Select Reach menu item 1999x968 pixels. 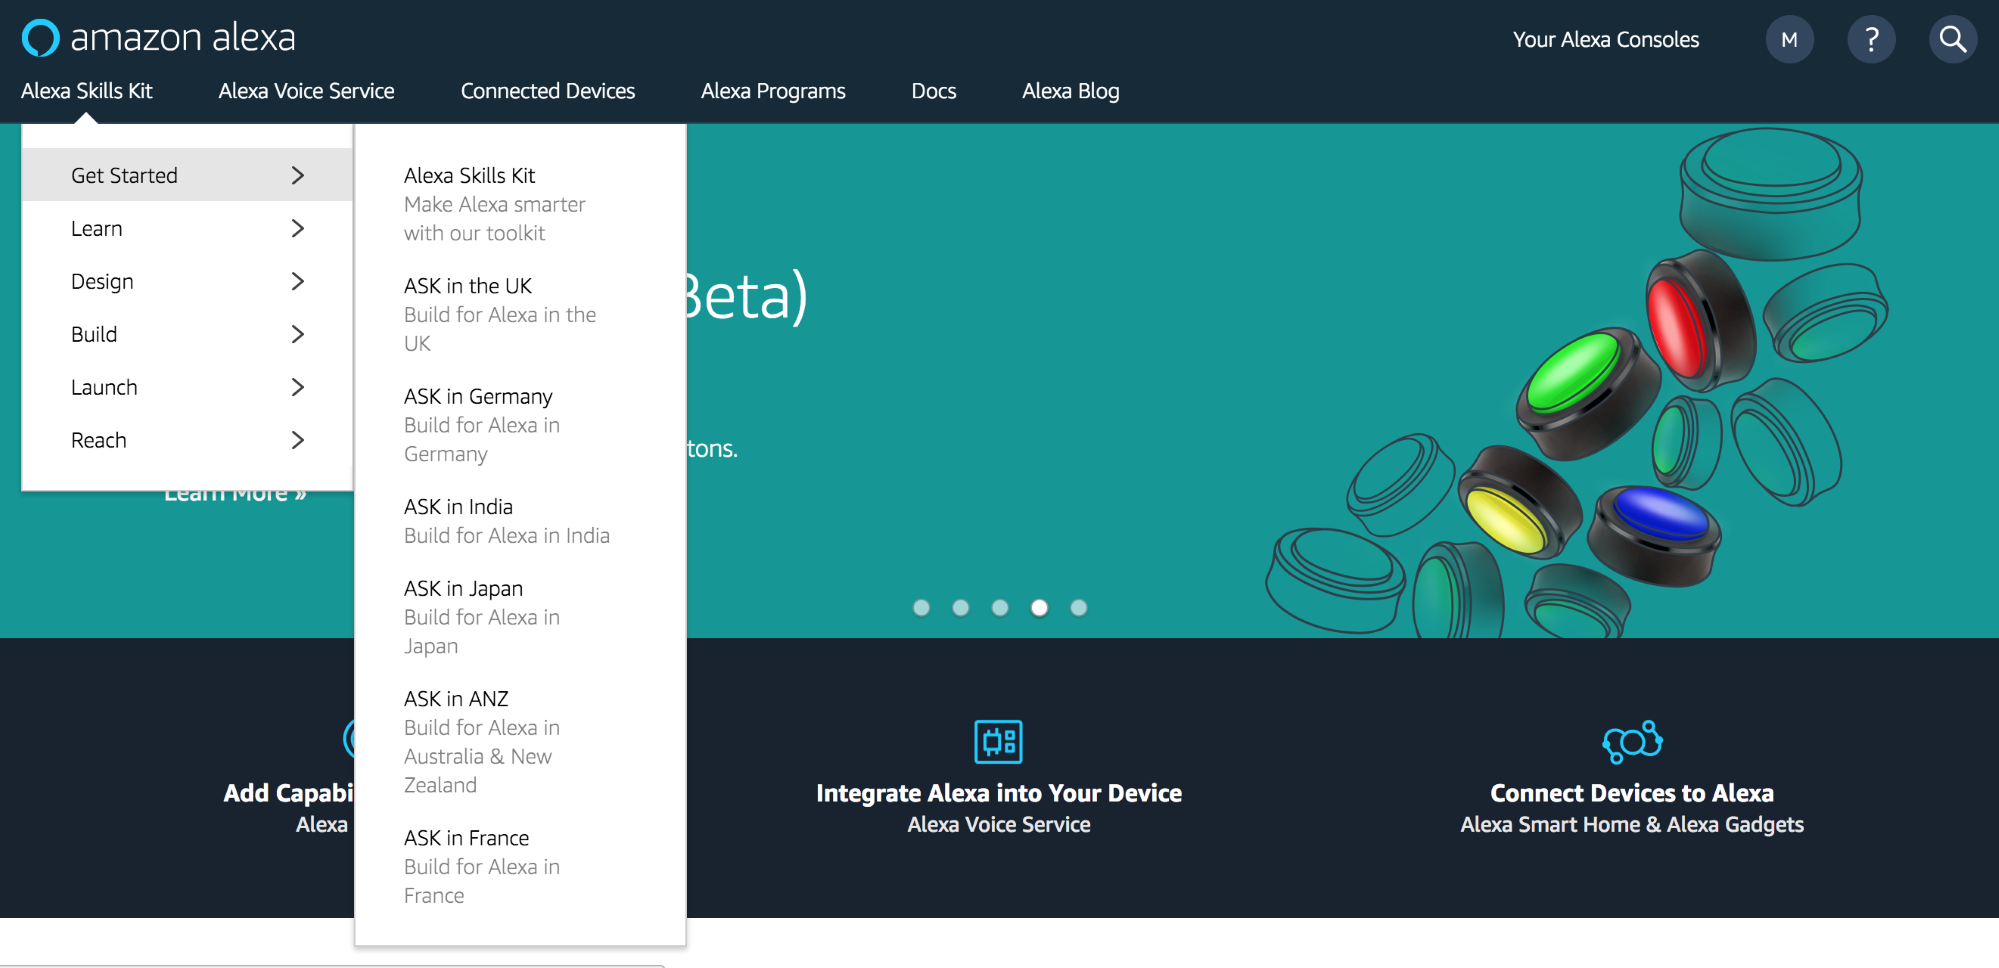pyautogui.click(x=187, y=440)
